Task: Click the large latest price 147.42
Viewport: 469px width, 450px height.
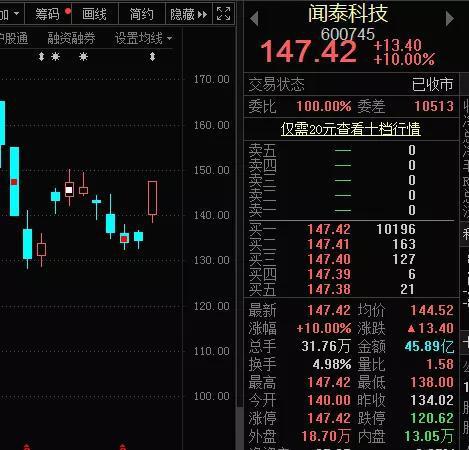Action: (x=309, y=52)
